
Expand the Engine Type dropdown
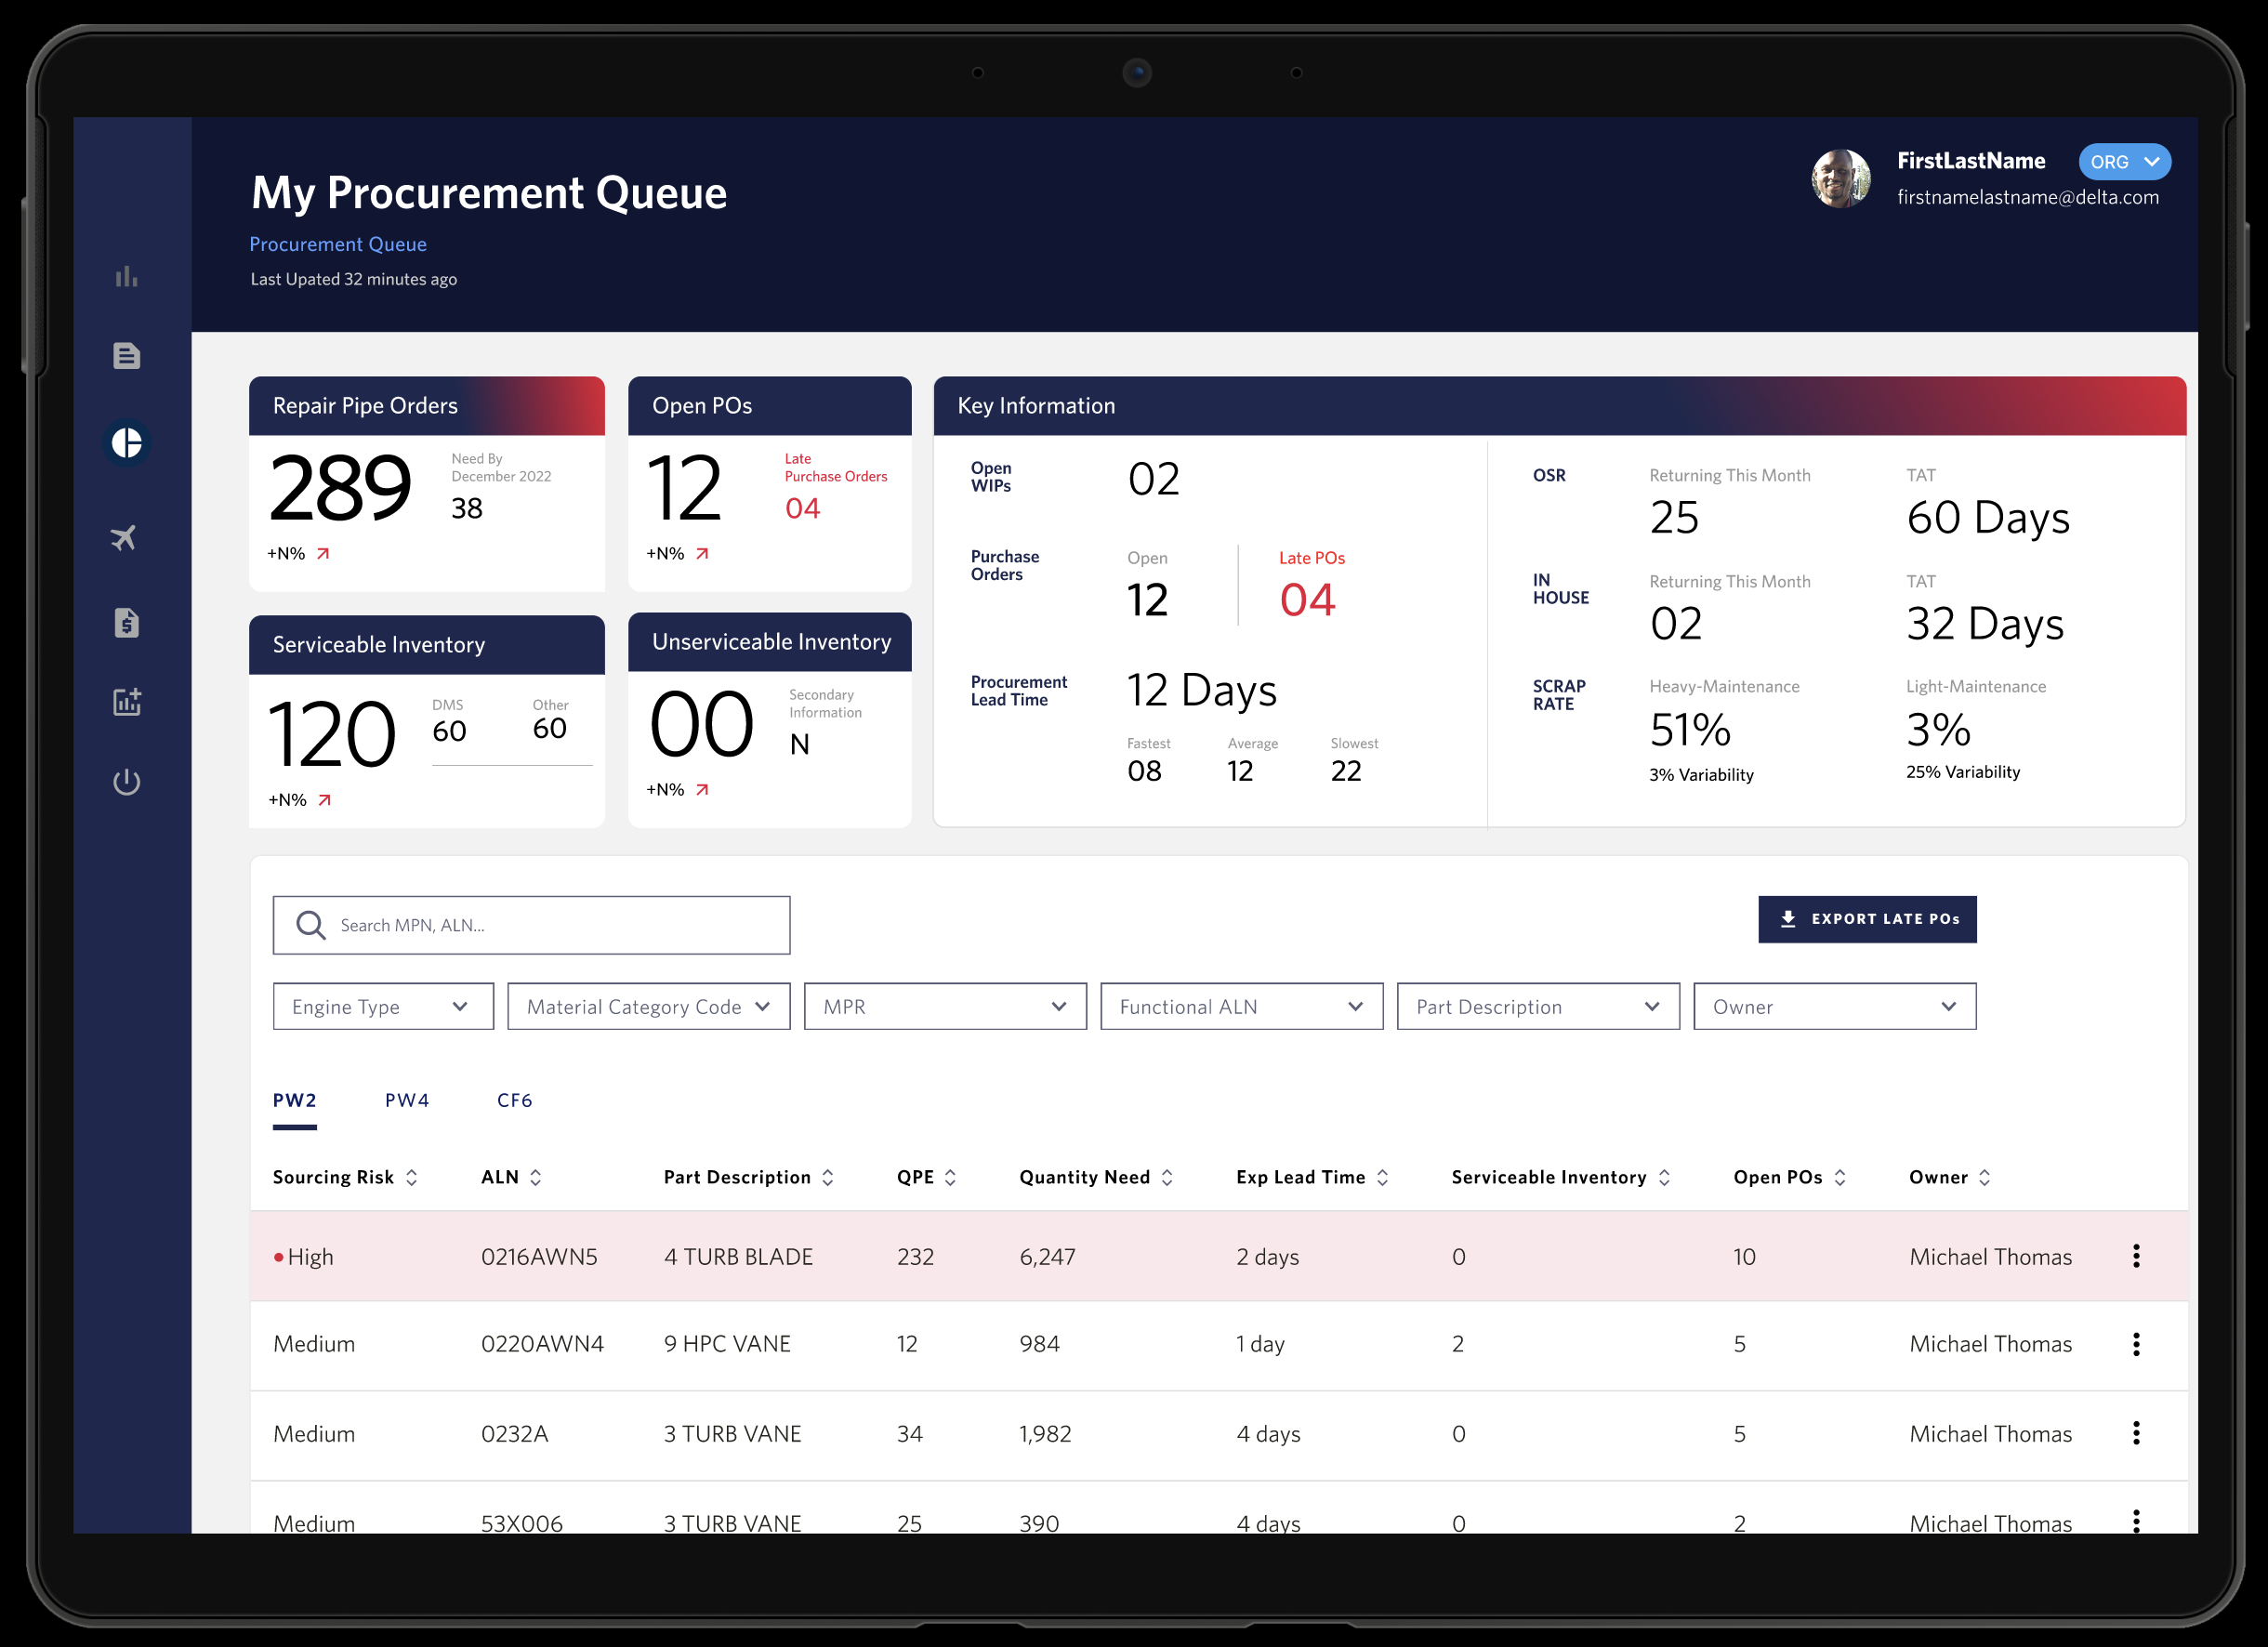(383, 1006)
